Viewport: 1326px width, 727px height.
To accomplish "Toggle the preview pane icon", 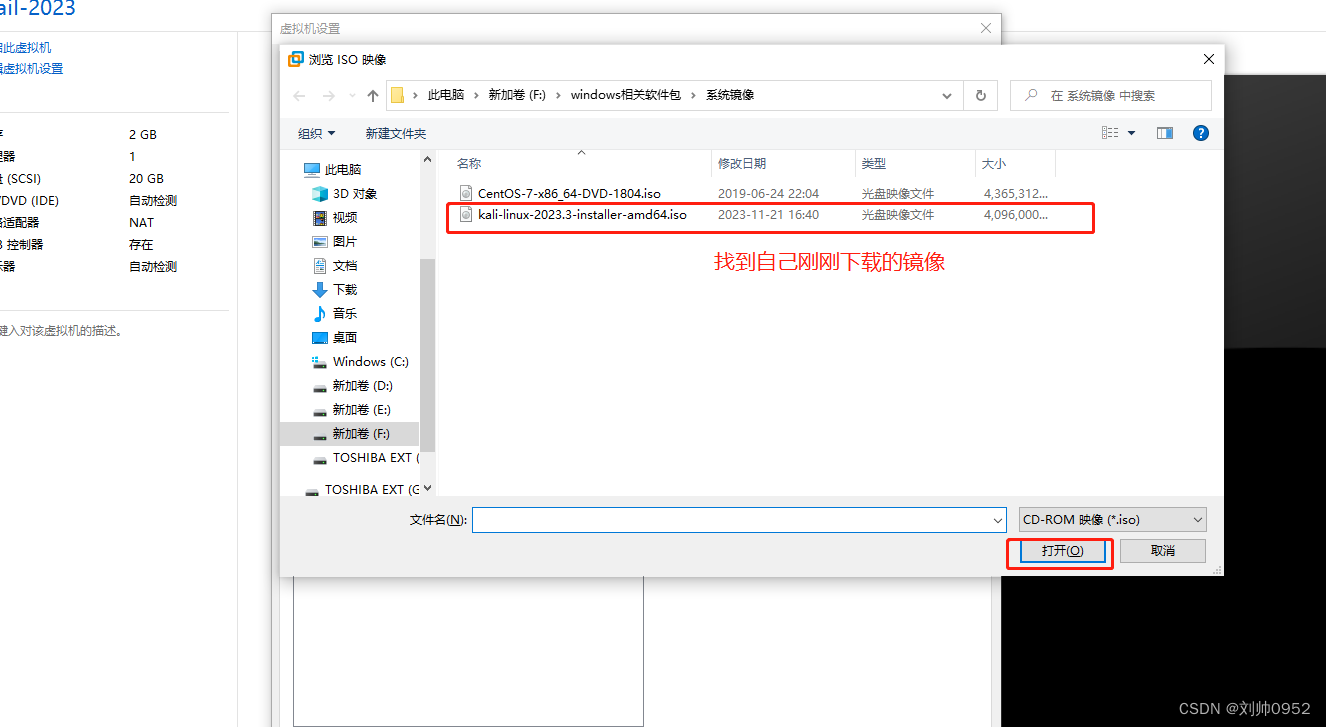I will click(x=1164, y=133).
